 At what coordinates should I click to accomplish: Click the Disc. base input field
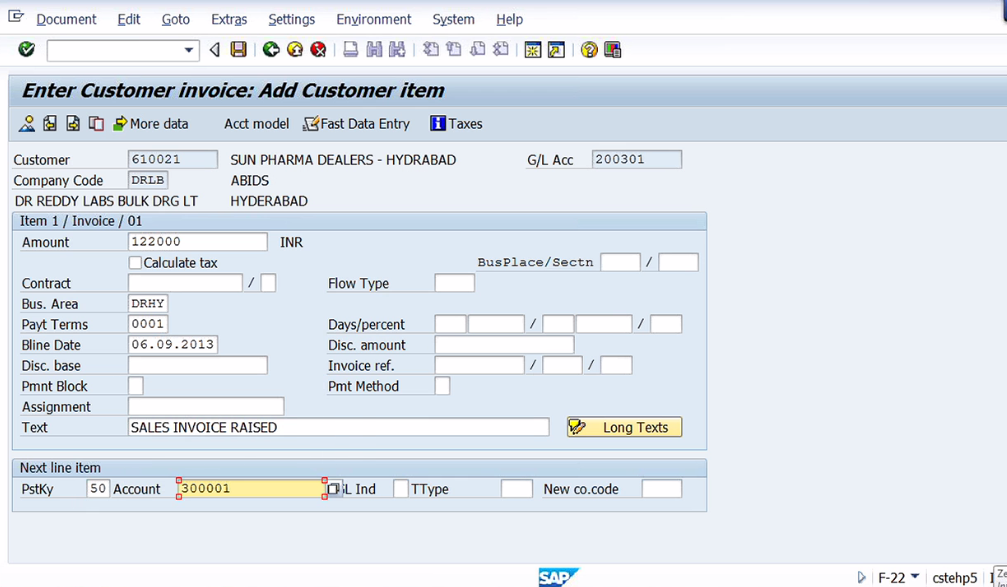coord(198,365)
